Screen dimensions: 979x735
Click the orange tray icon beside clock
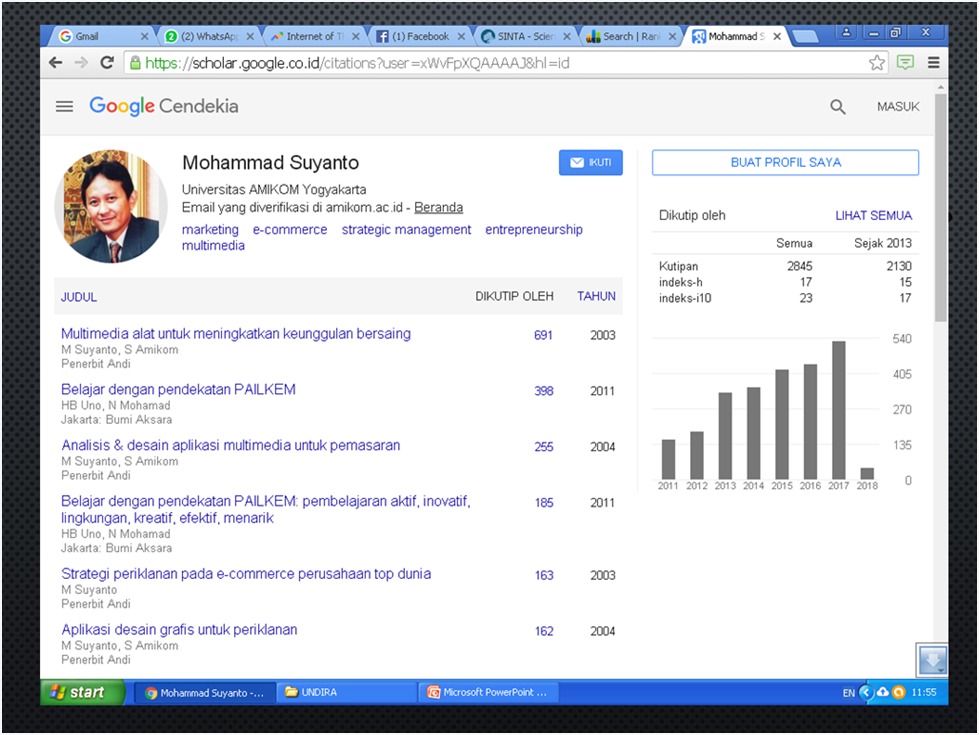[898, 692]
